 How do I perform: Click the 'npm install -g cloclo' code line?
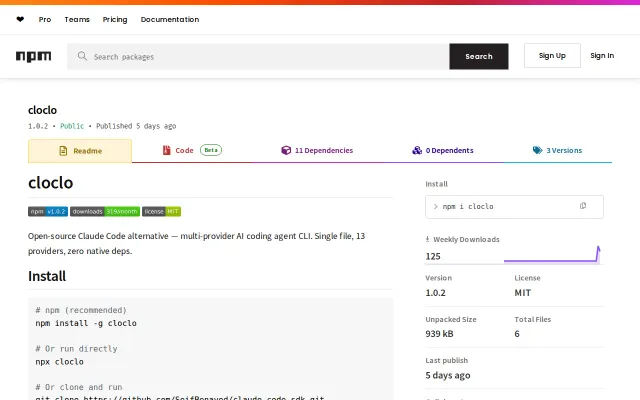(x=86, y=323)
